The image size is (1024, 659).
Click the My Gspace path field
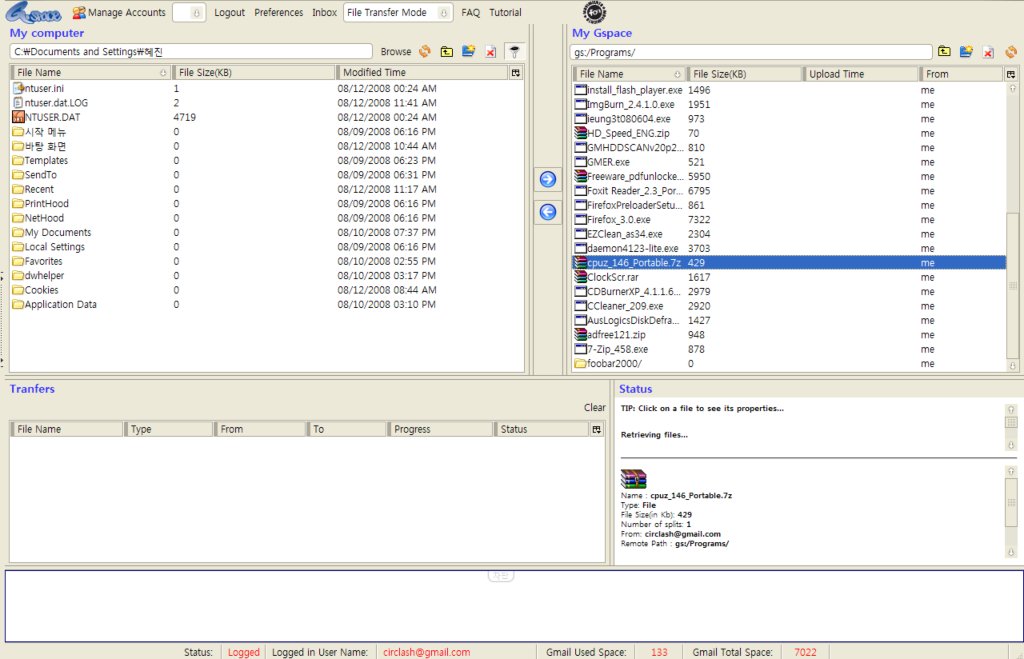750,52
